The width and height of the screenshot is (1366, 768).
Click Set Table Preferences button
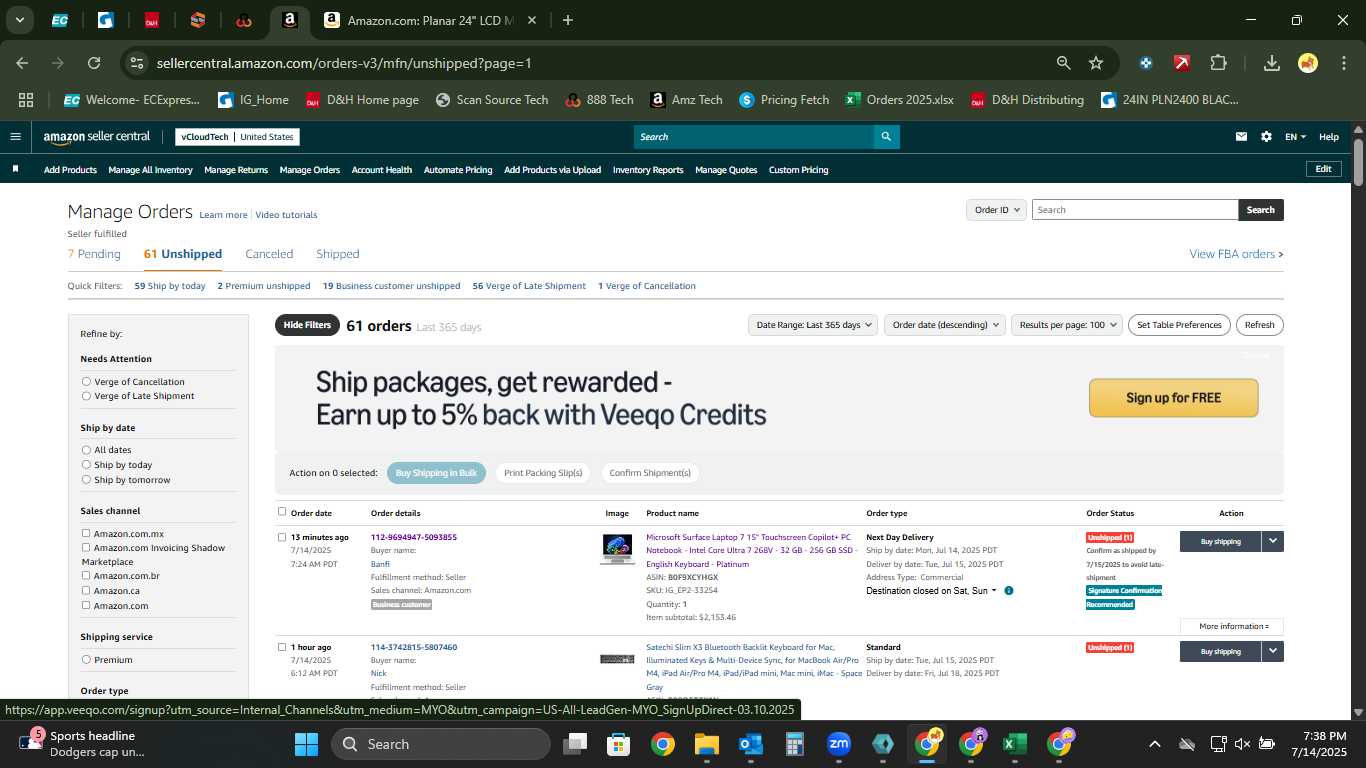click(1179, 325)
